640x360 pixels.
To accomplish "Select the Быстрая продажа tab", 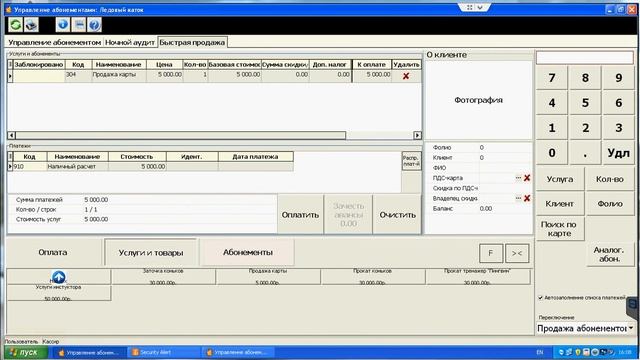I will 192,42.
